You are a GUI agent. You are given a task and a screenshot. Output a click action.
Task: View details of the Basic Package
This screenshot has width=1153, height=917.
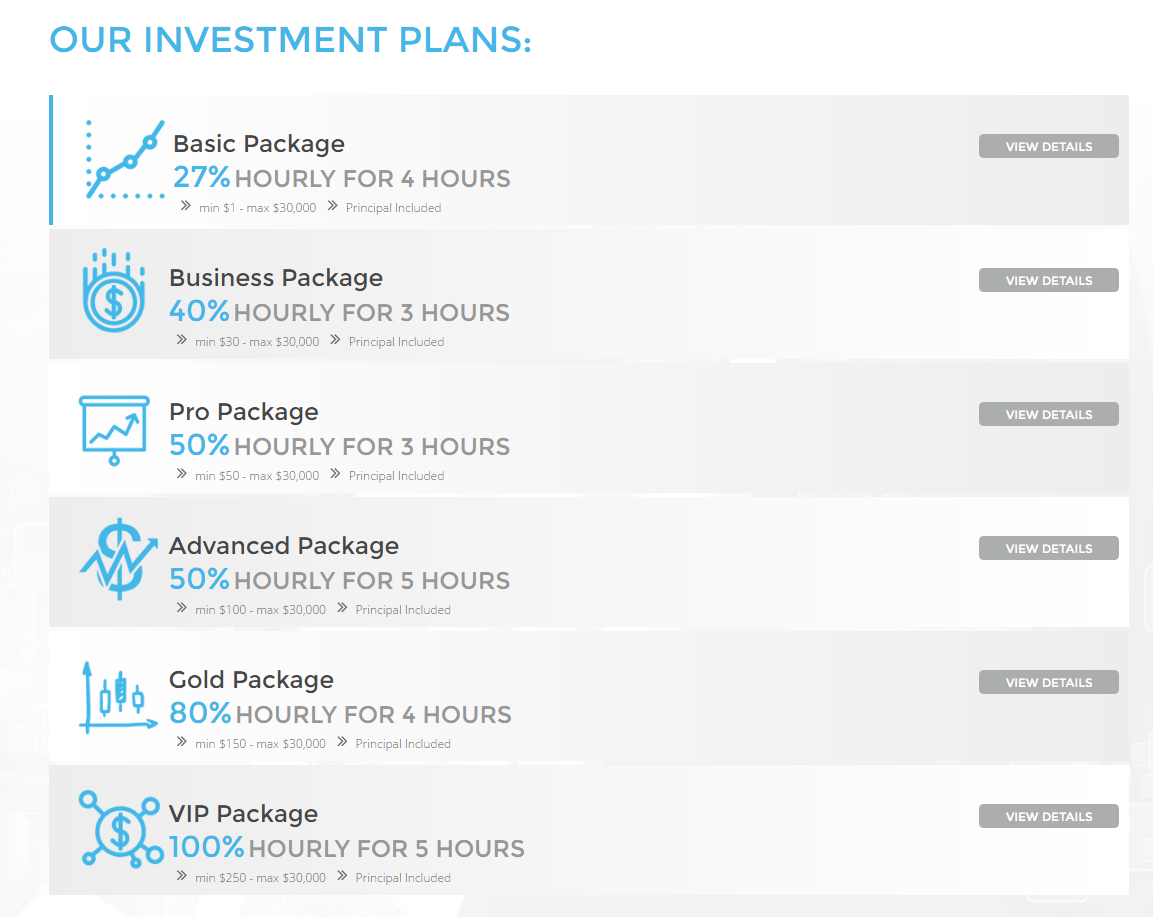tap(1048, 147)
